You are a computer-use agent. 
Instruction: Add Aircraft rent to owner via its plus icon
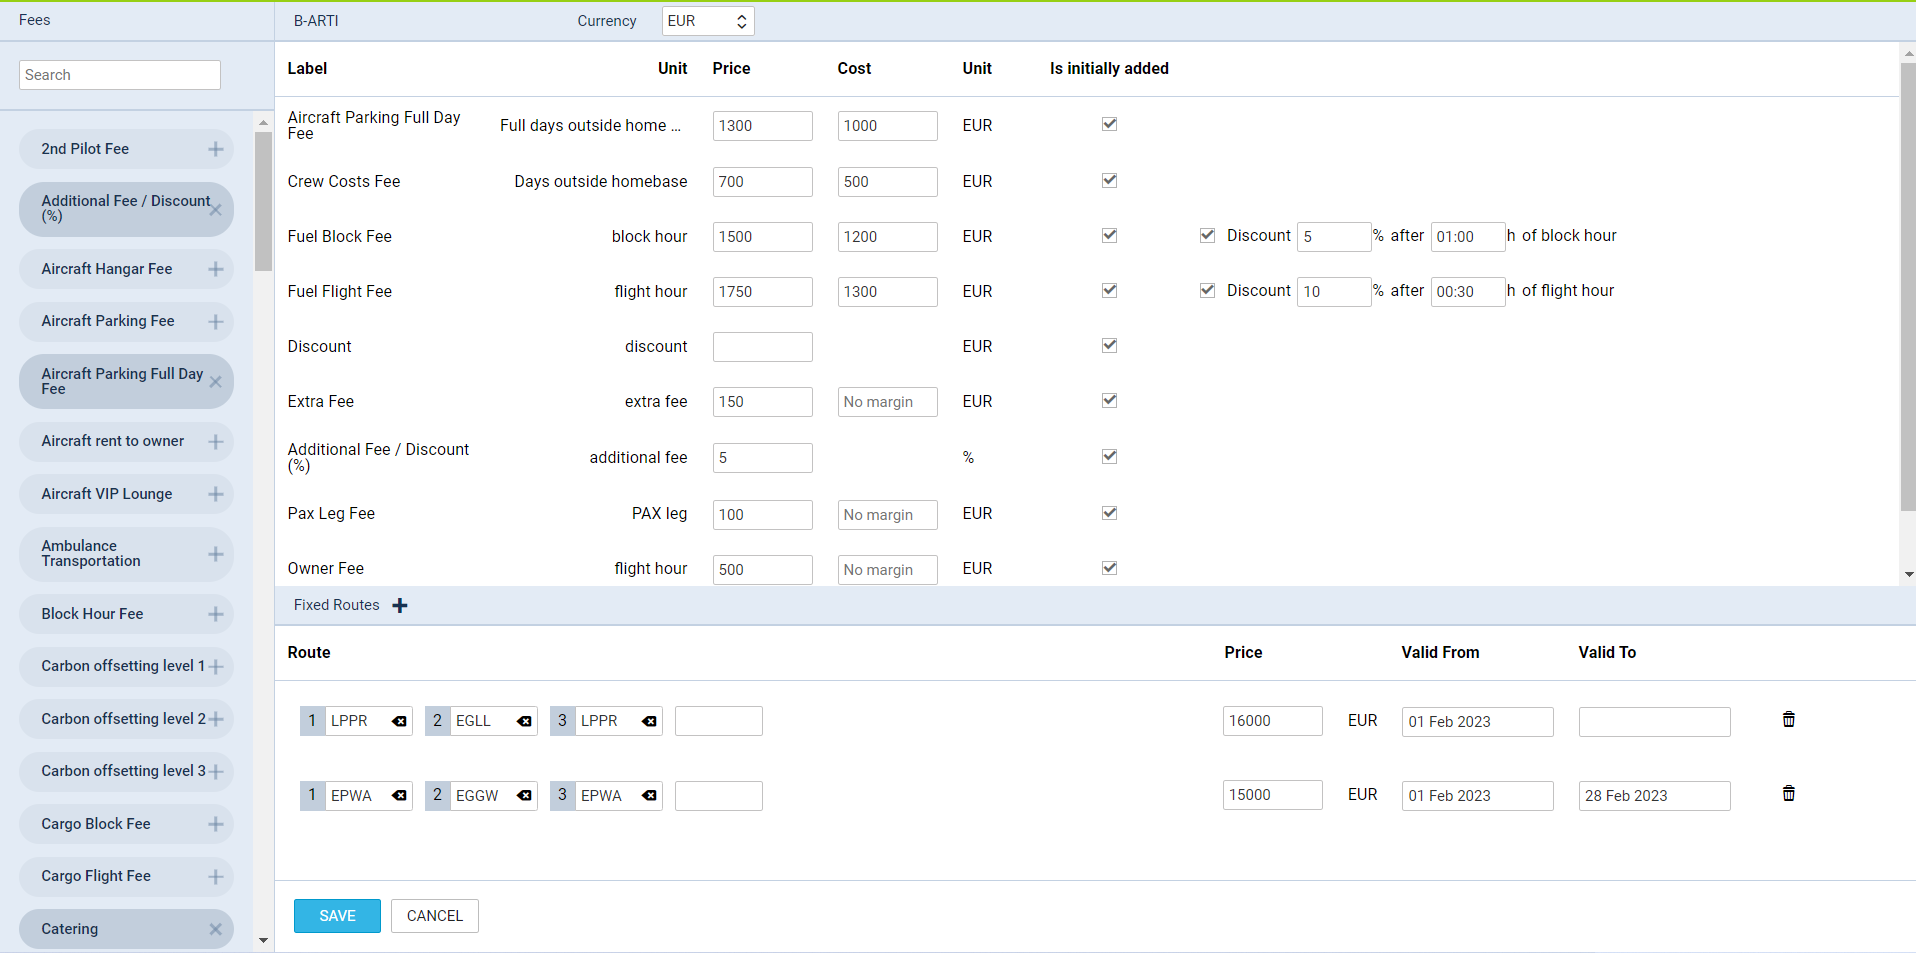(215, 442)
